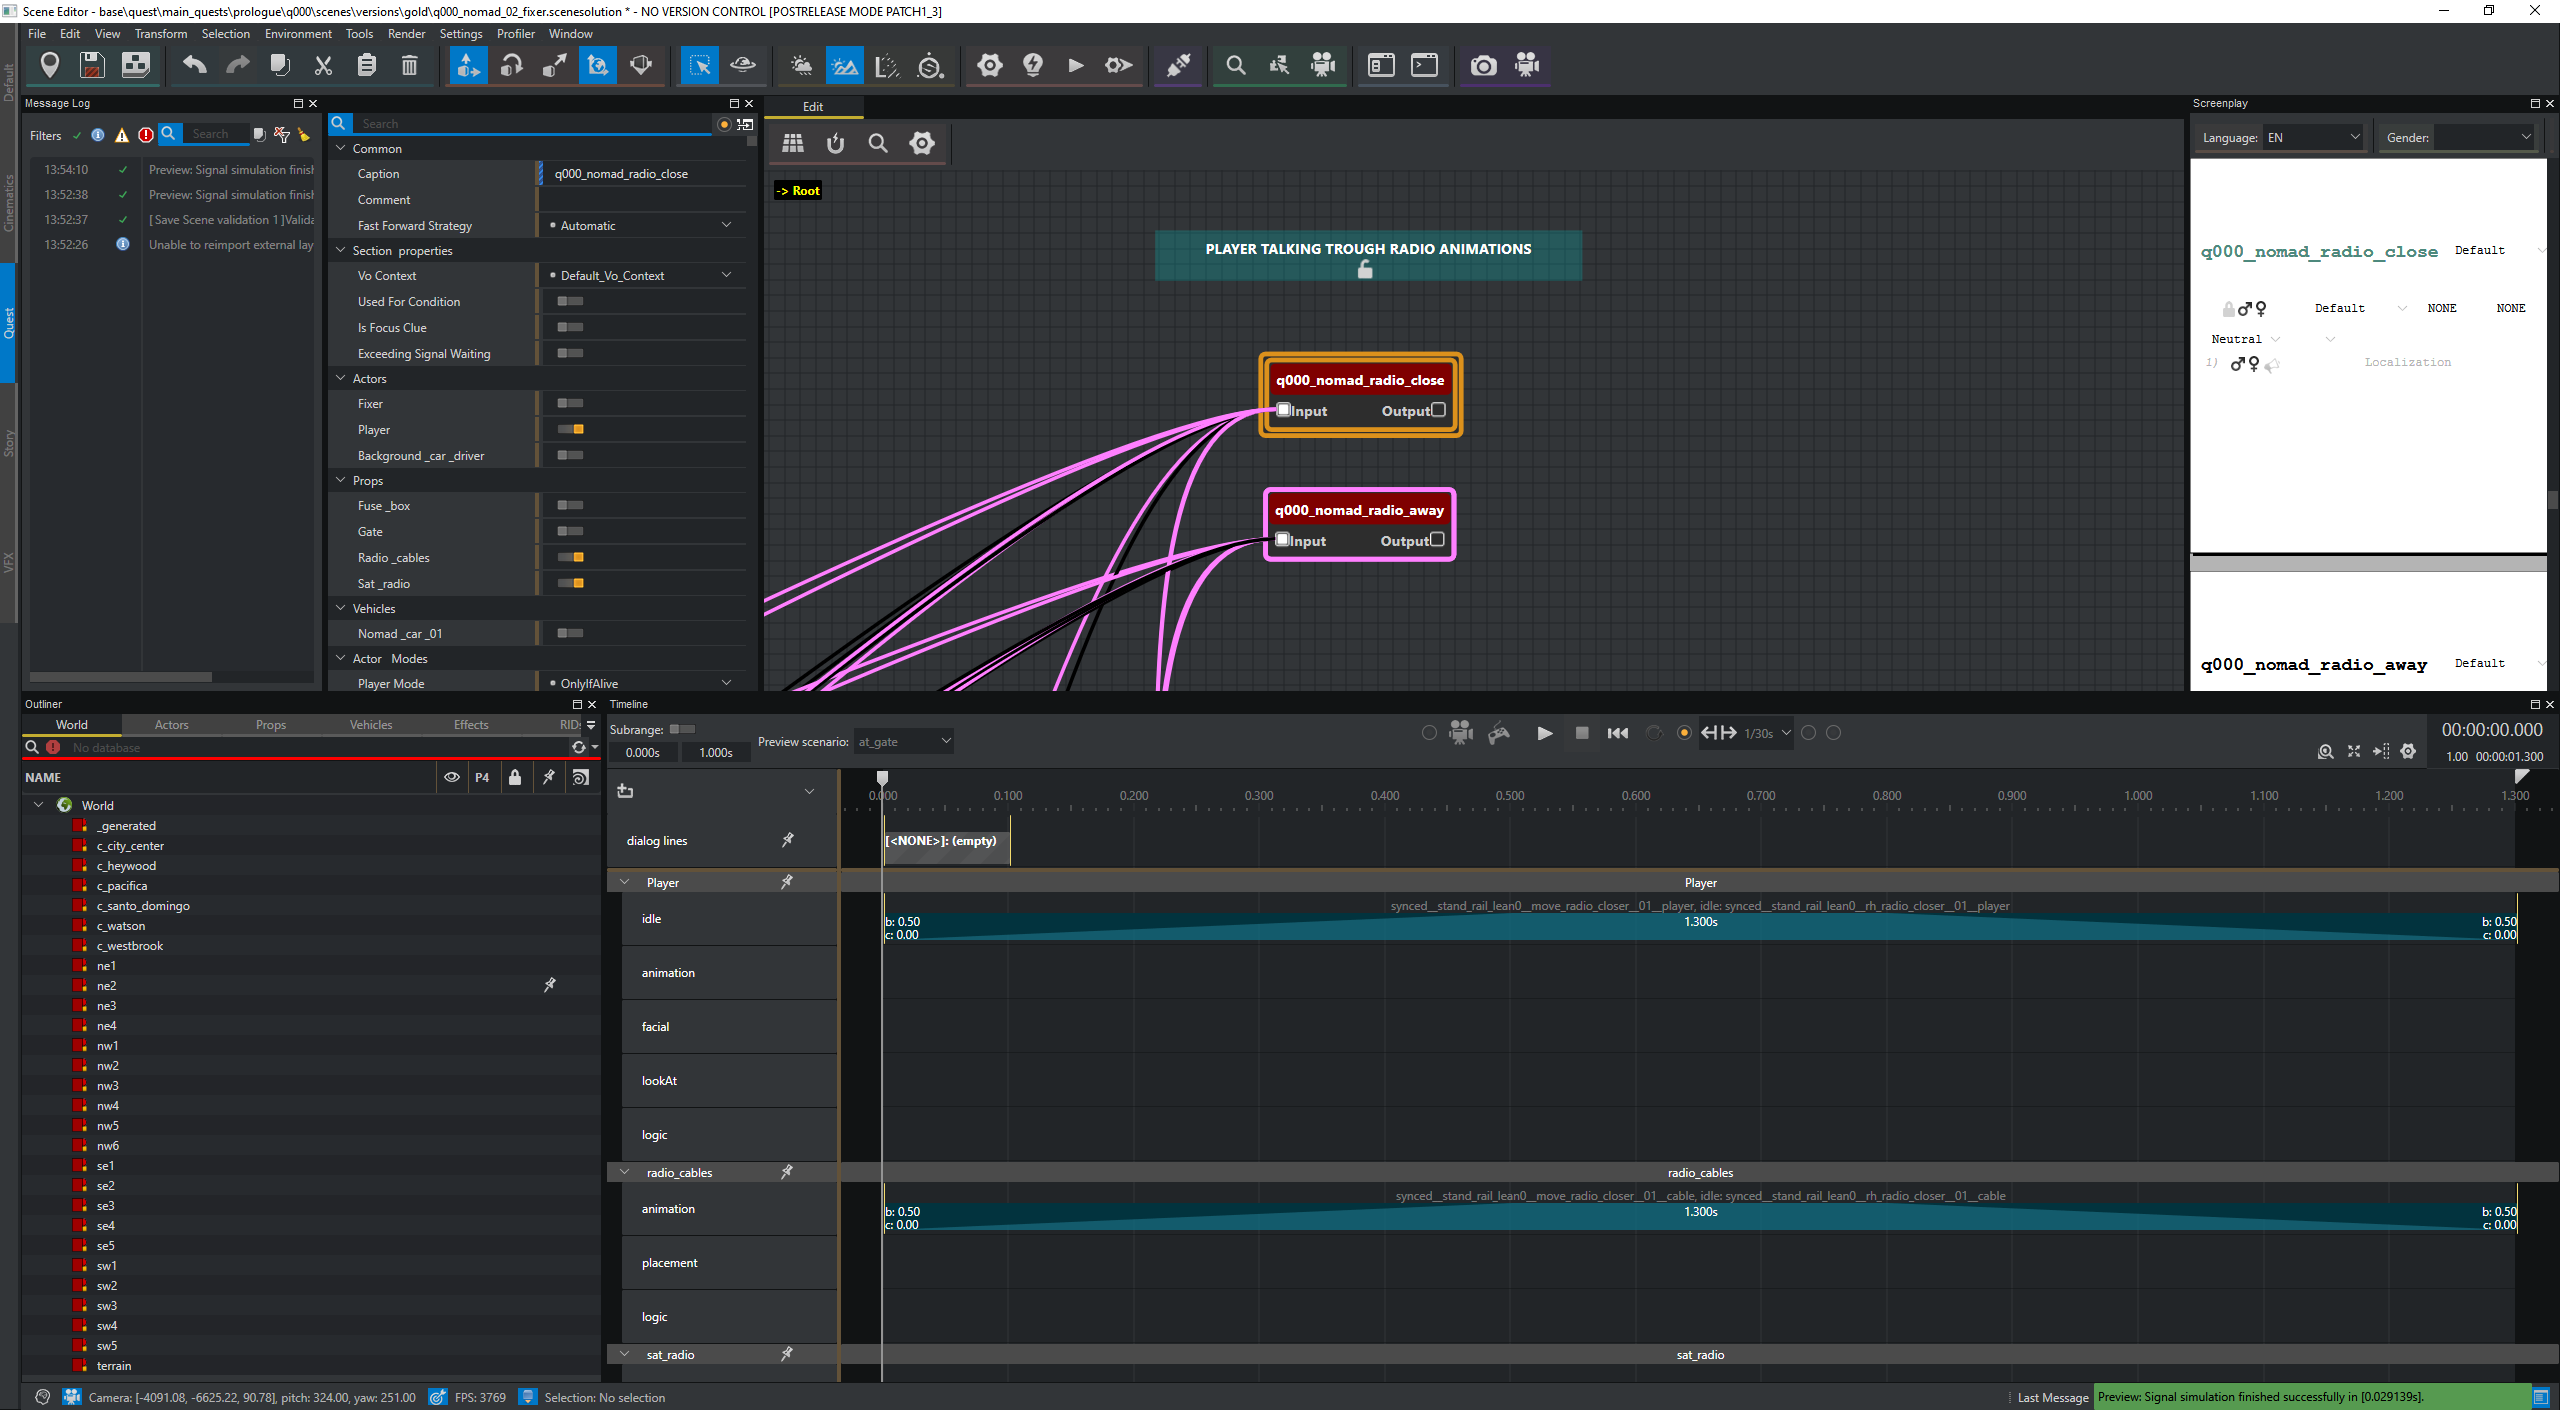Toggle the Sat_radio prop switch

[571, 583]
